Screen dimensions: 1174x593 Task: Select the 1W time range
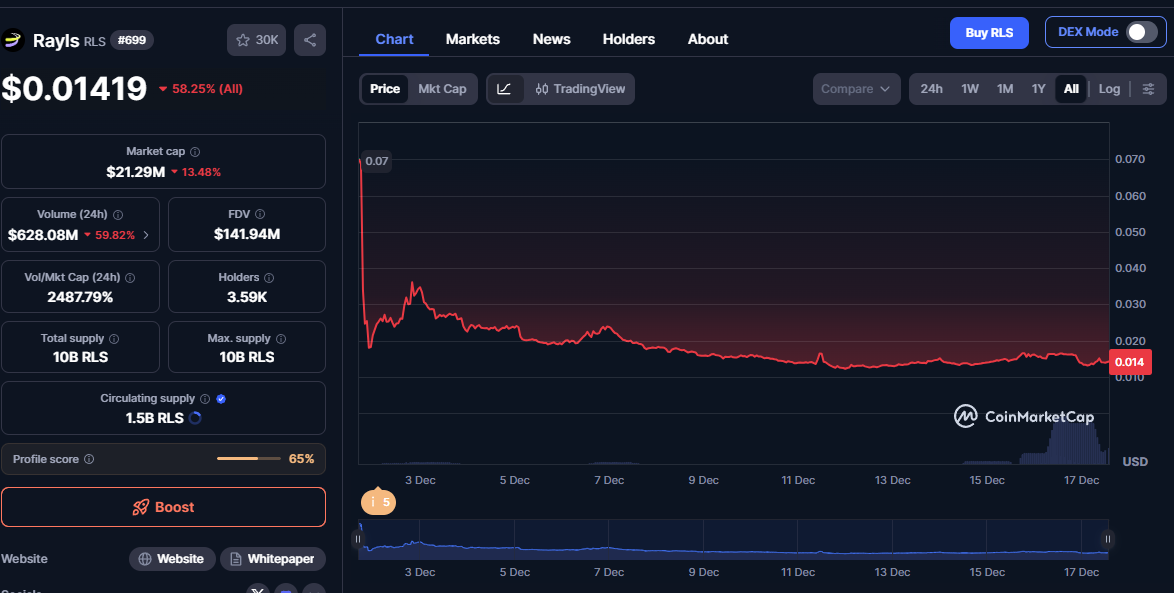pyautogui.click(x=970, y=89)
